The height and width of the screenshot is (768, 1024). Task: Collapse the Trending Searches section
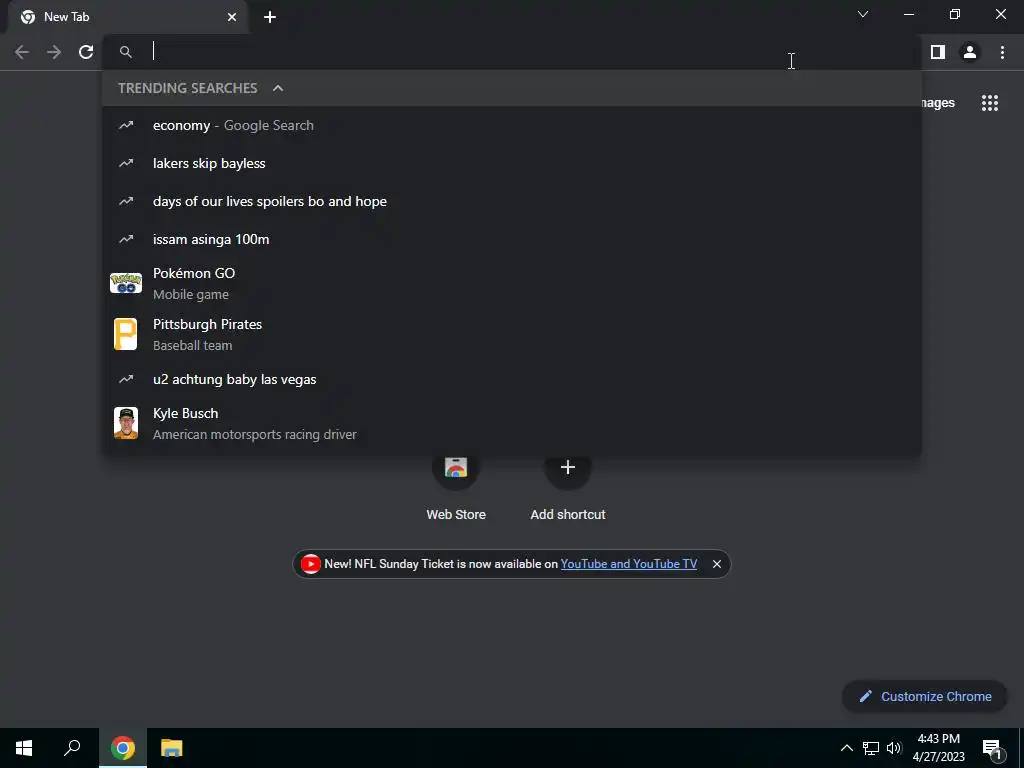(278, 88)
